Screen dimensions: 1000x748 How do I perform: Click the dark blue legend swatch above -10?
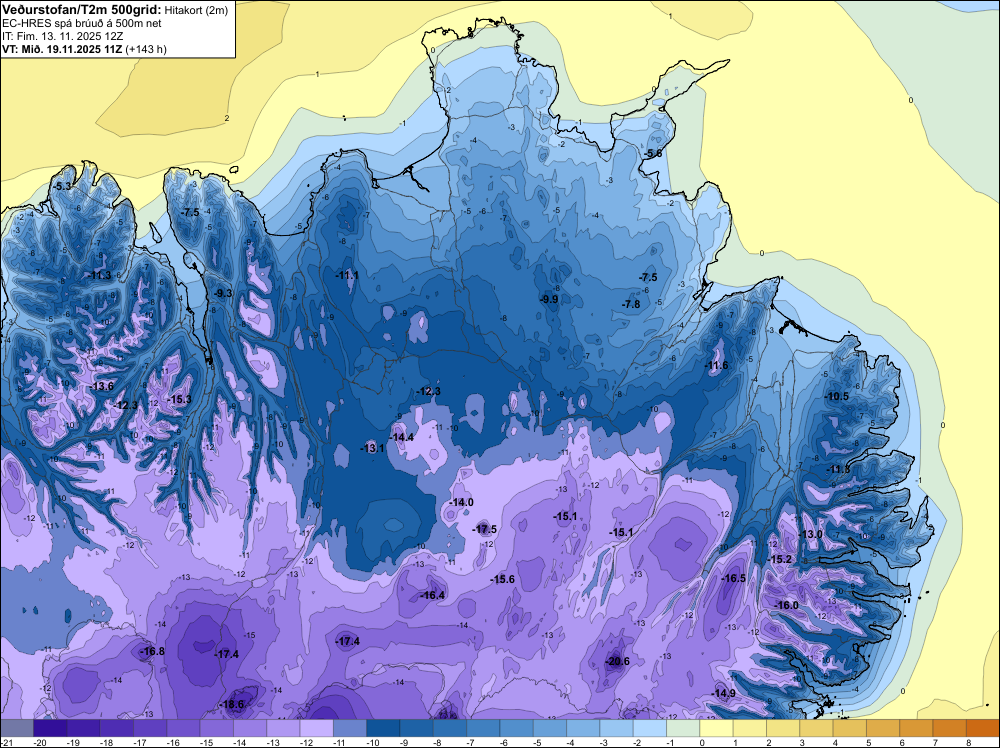tap(383, 728)
